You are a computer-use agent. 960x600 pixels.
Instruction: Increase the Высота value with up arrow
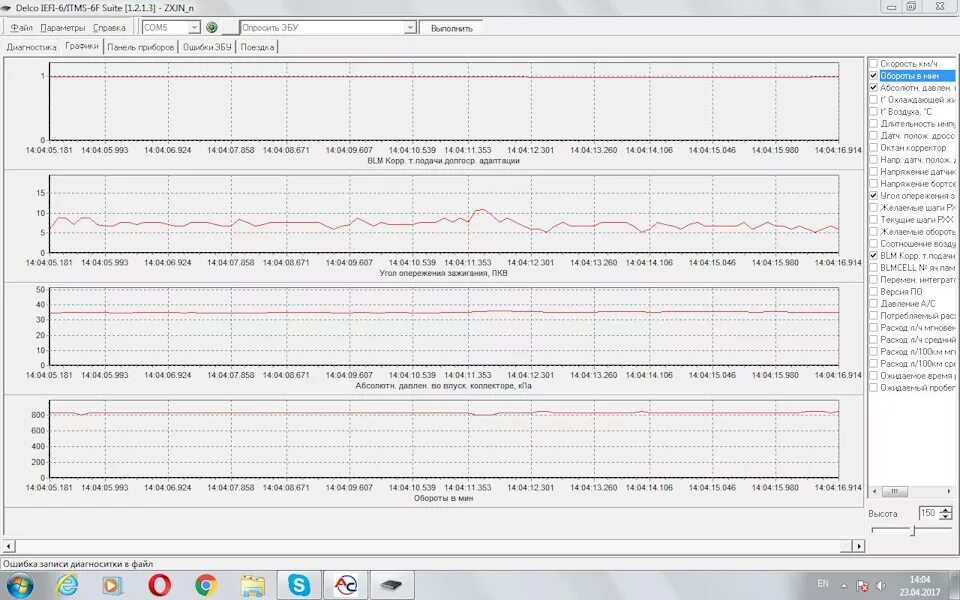pos(946,510)
